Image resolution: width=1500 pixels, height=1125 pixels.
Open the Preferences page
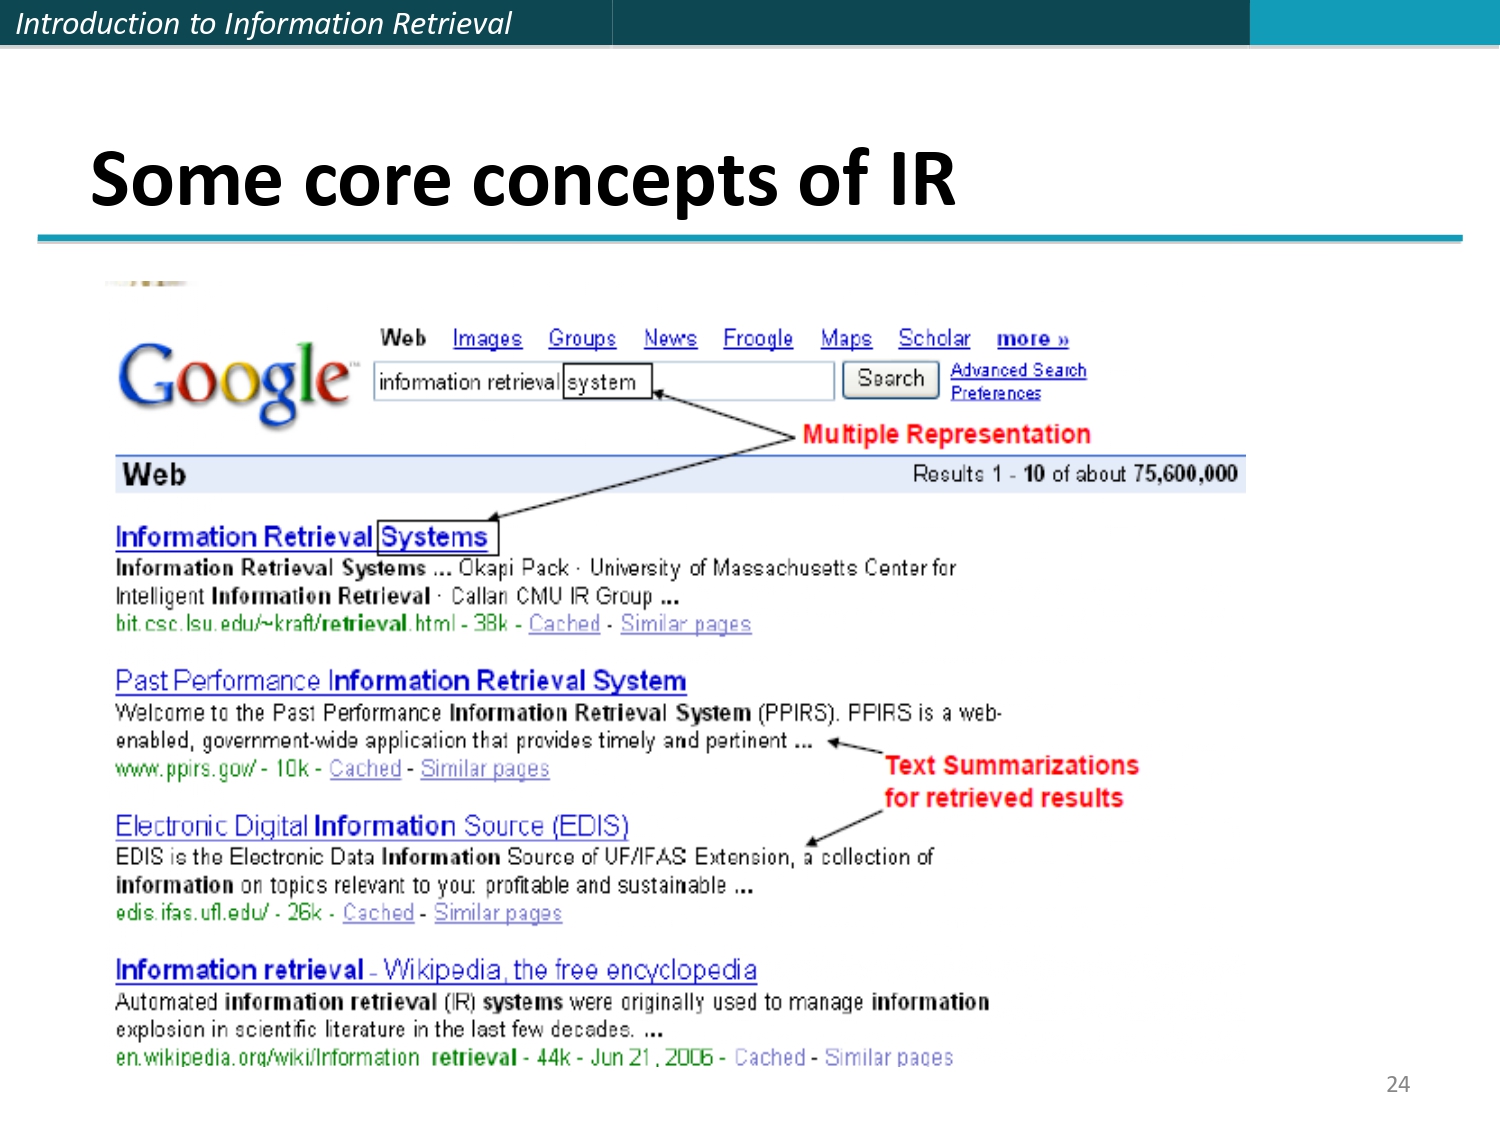[x=995, y=393]
